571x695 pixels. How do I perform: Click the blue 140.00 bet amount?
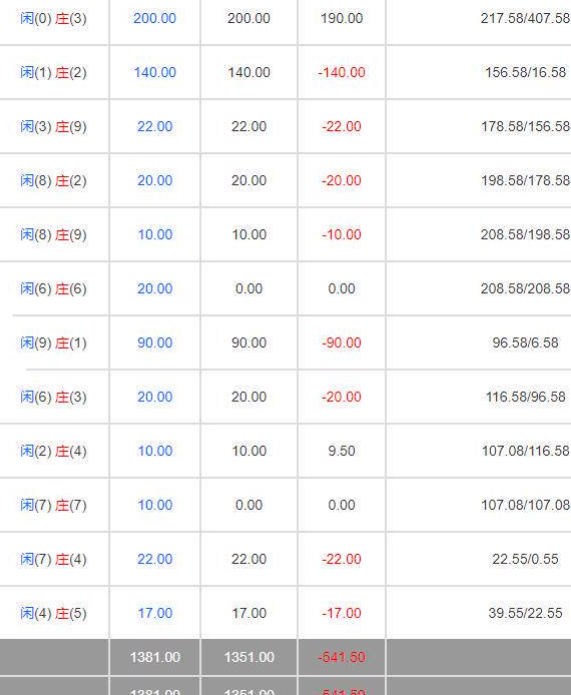155,72
